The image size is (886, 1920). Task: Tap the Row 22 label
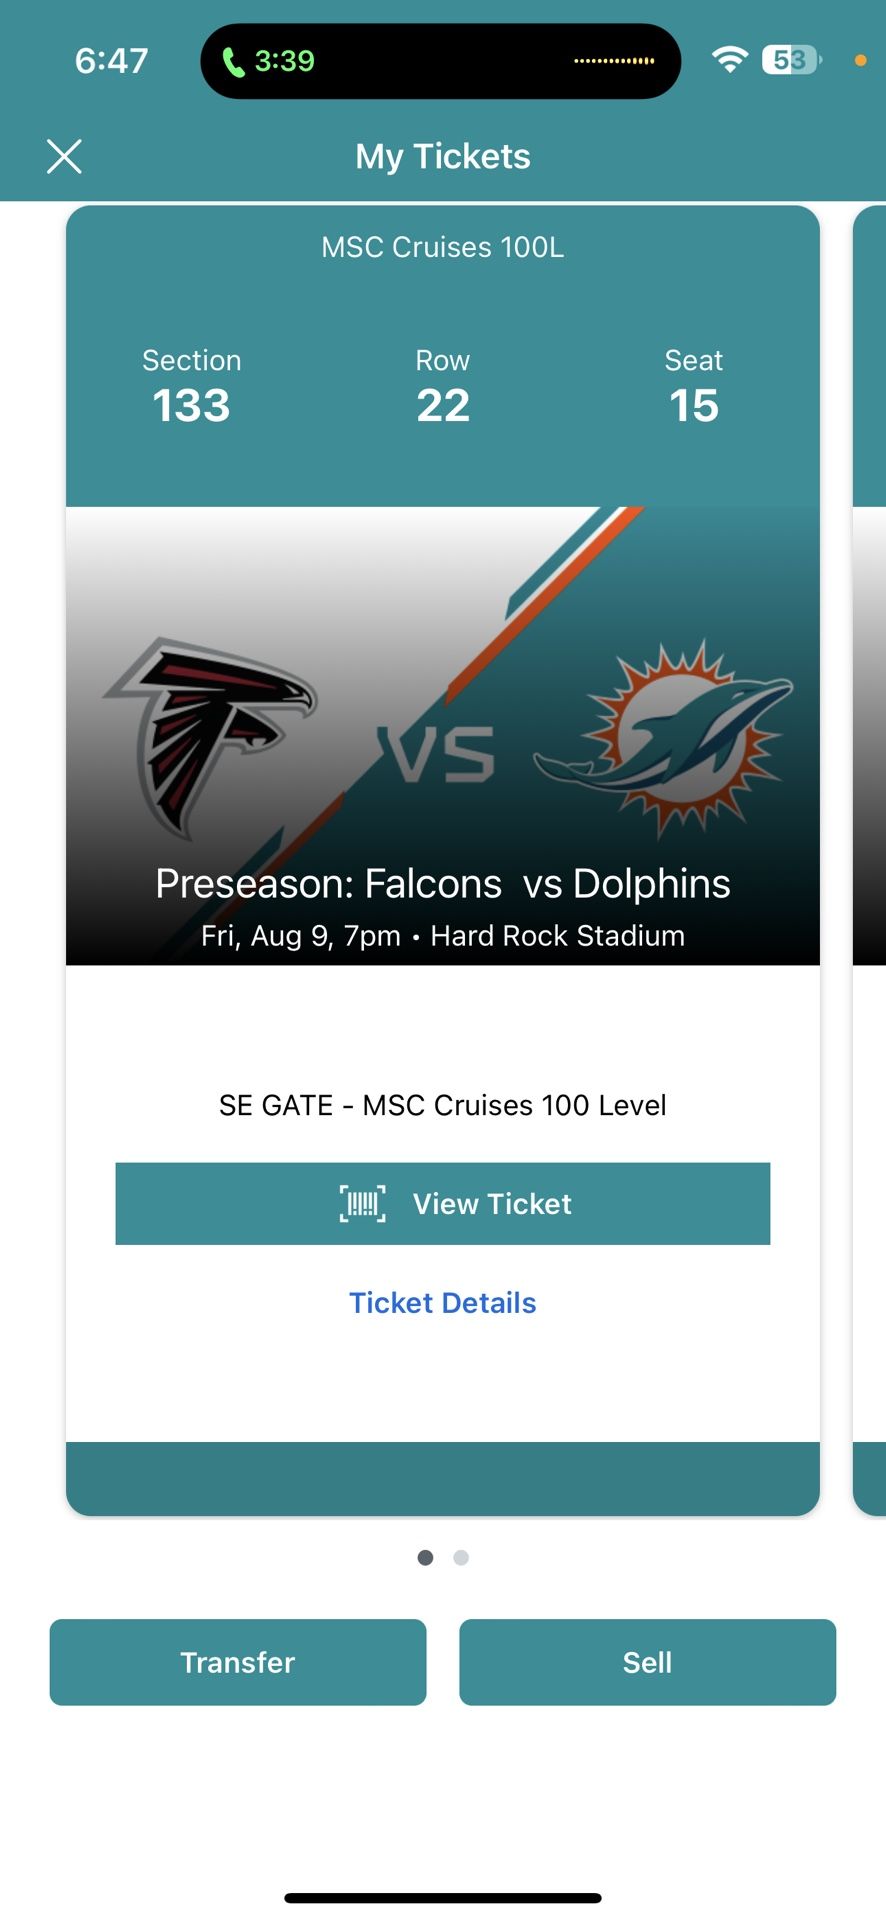[x=443, y=388]
